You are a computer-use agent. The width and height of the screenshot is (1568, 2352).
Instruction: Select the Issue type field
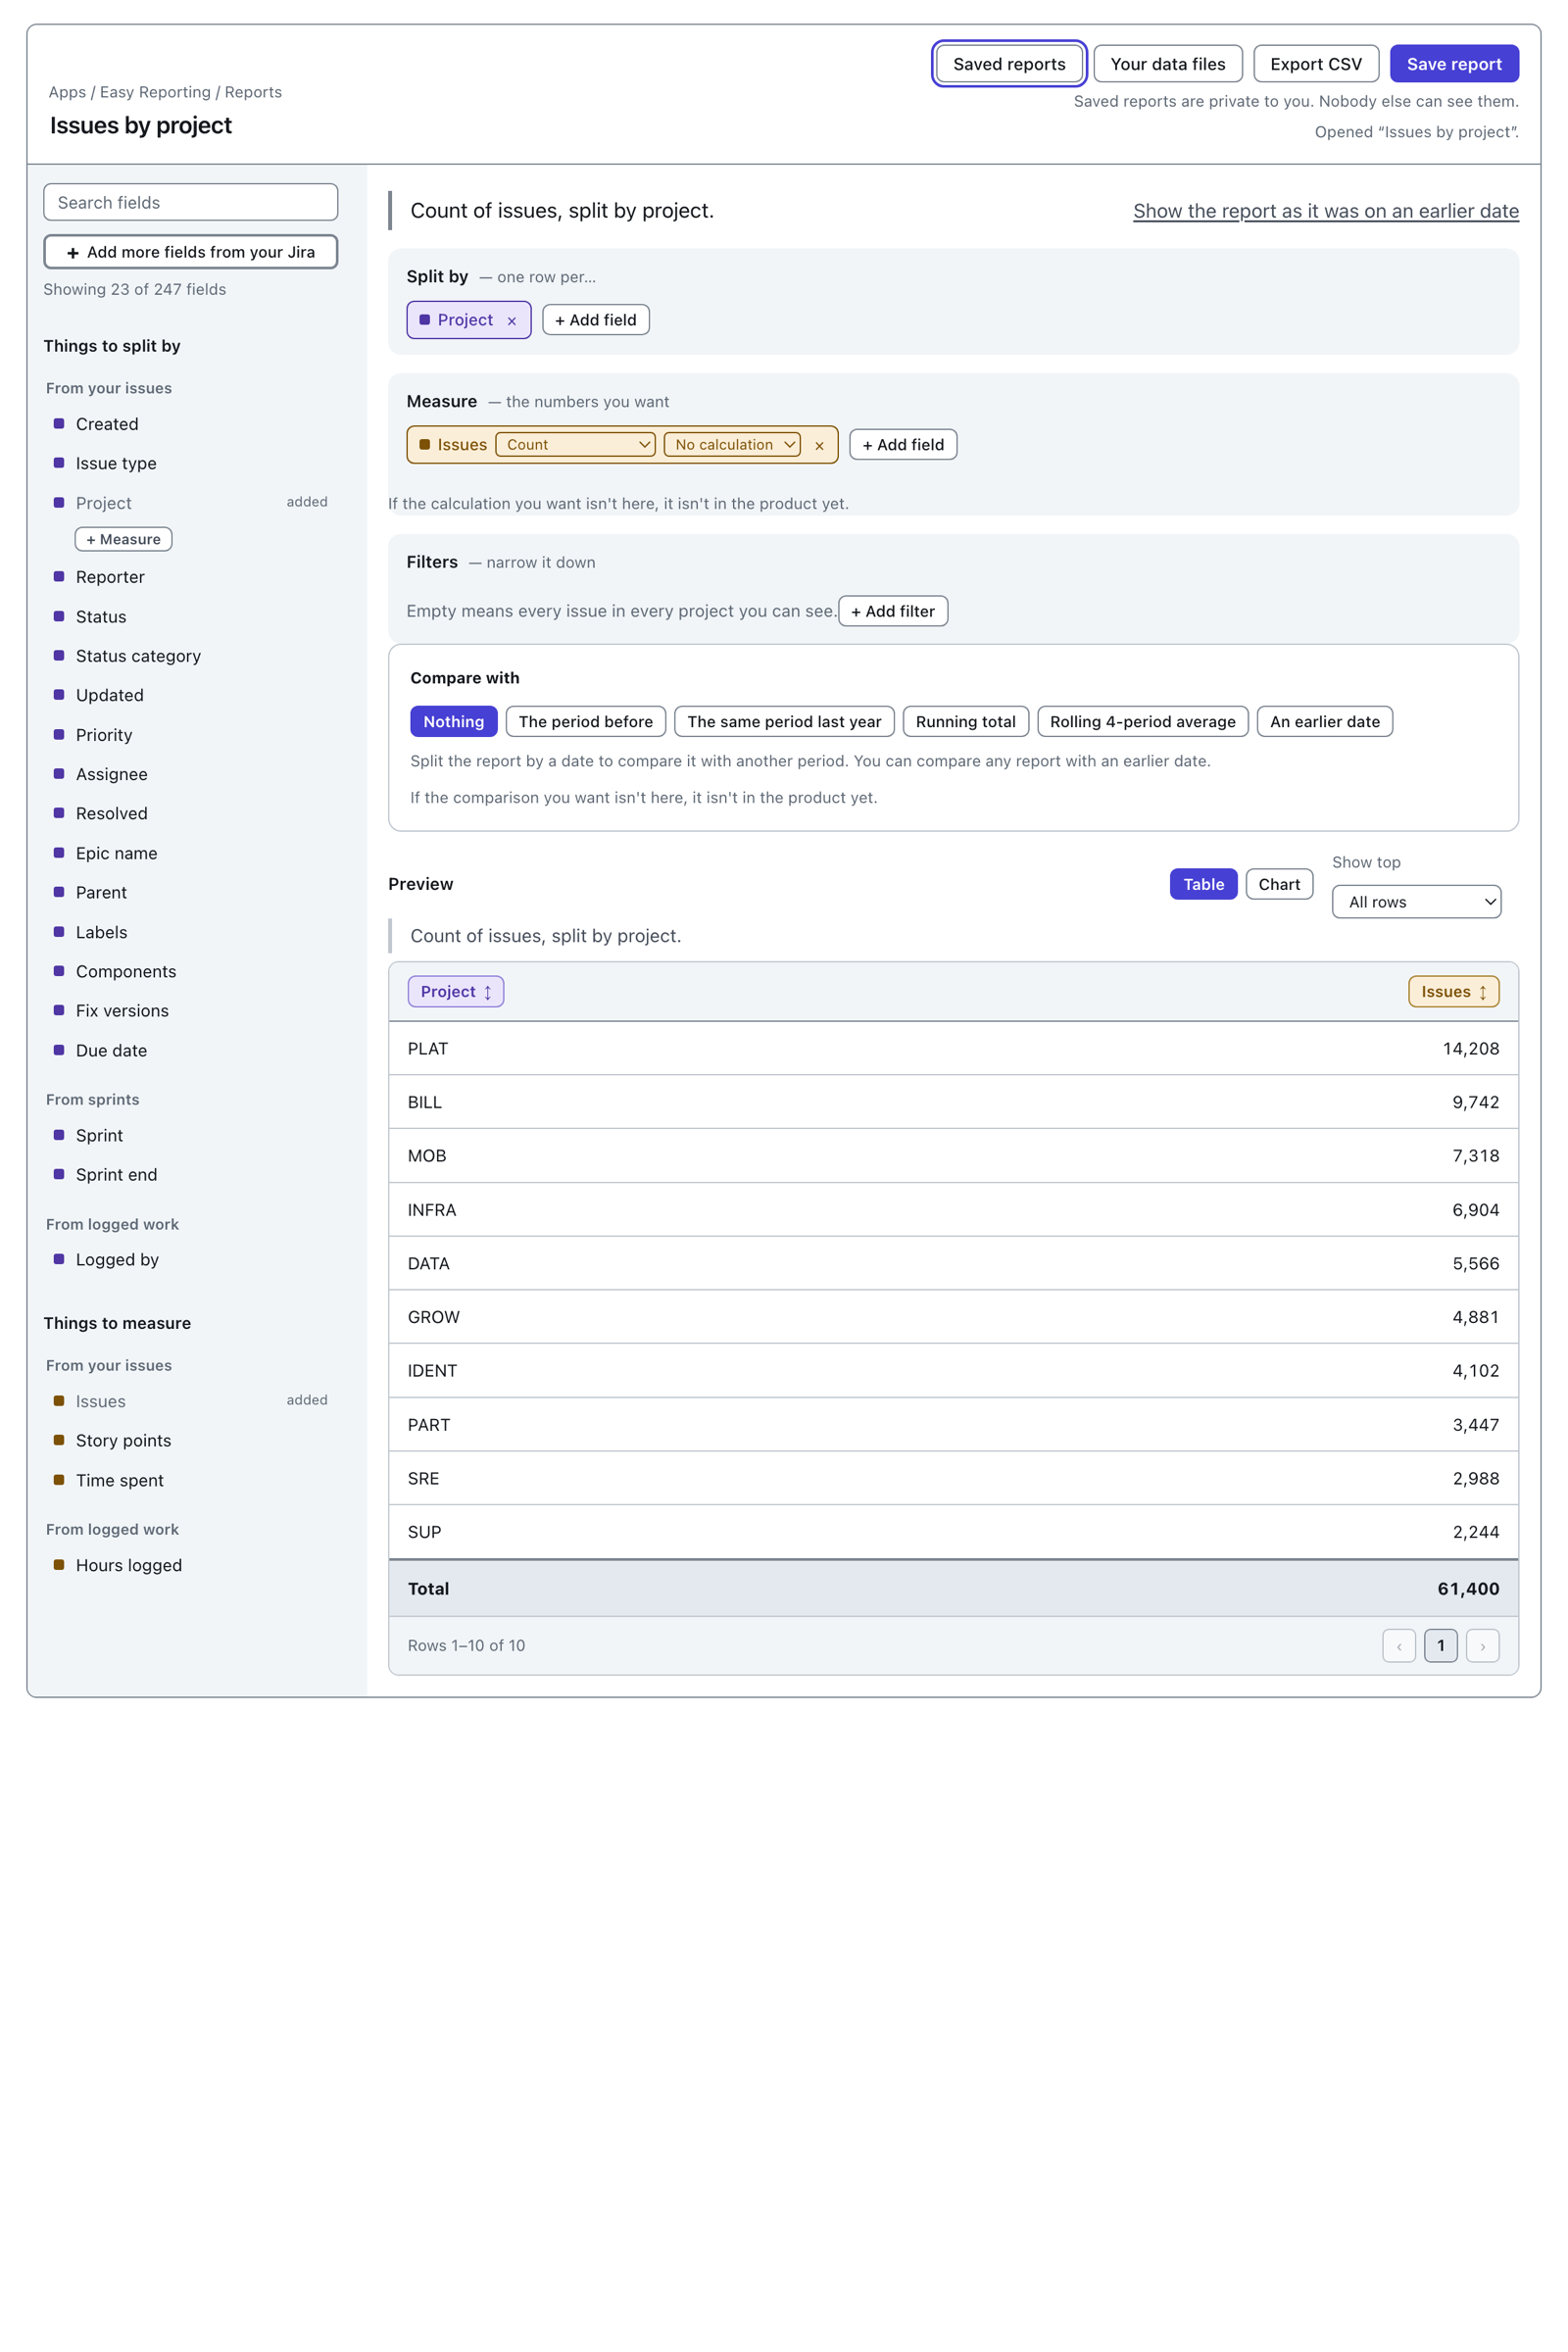click(116, 463)
